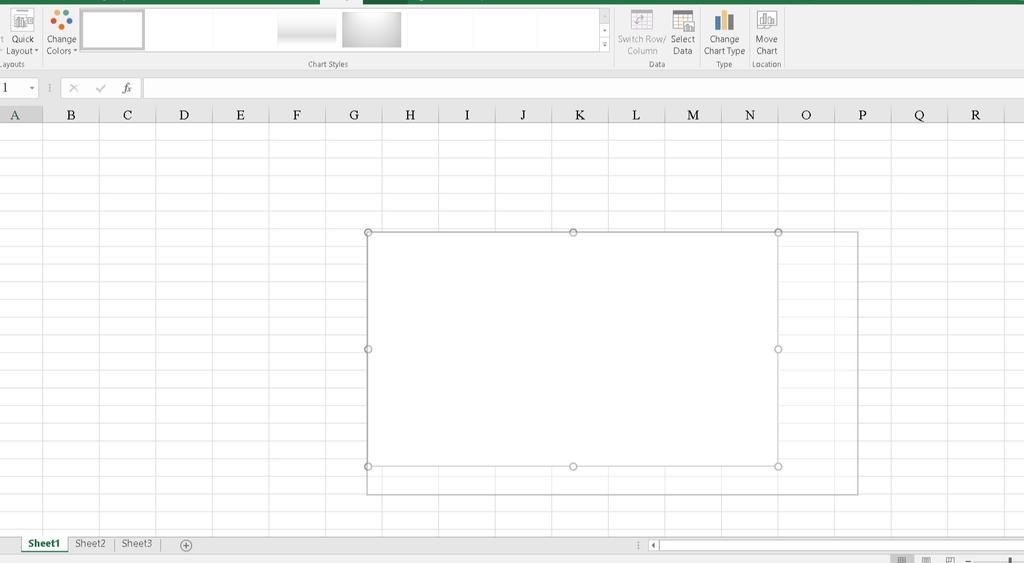Click the horizontal scrollbar track
This screenshot has height=563, width=1024.
point(841,545)
